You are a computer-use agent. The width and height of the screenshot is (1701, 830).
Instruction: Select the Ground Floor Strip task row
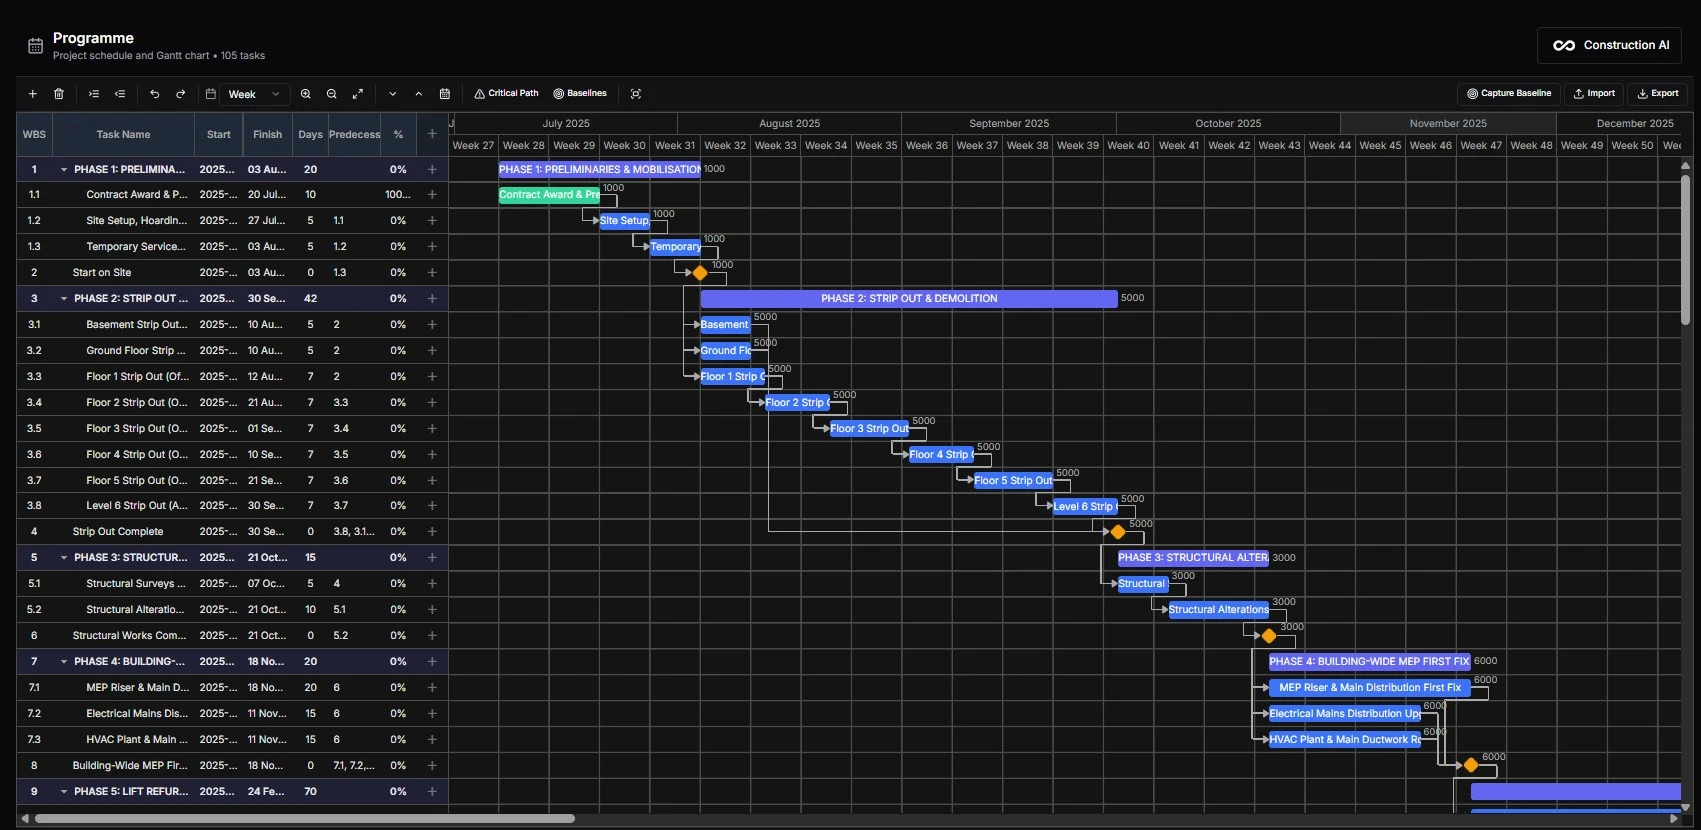pyautogui.click(x=232, y=351)
